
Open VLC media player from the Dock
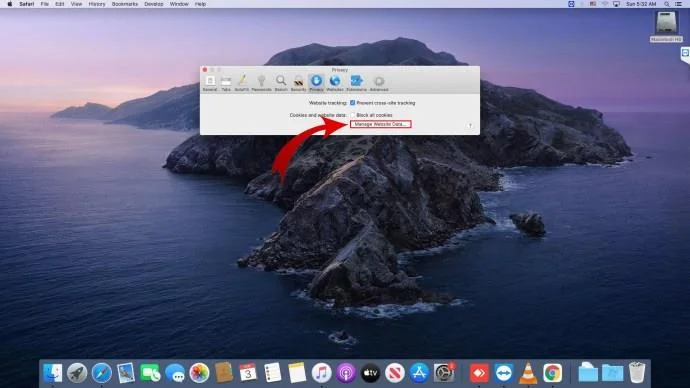click(528, 373)
